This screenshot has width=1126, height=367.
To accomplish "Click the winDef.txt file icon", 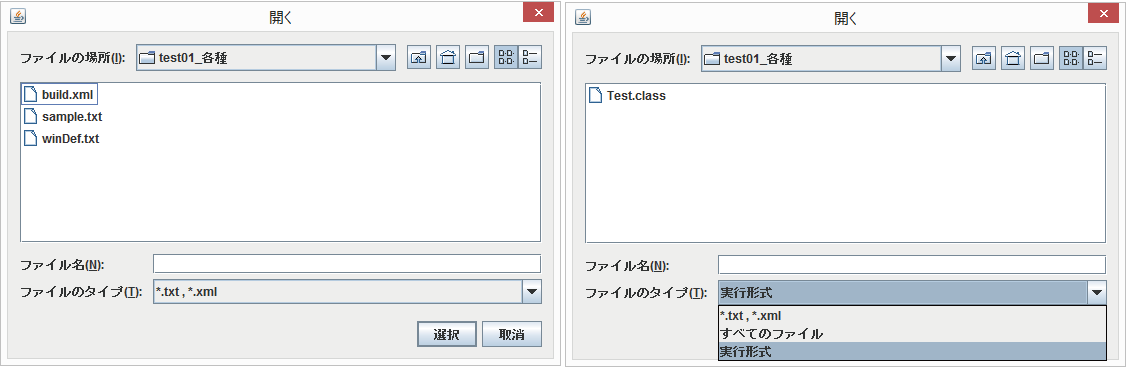I will tap(30, 139).
